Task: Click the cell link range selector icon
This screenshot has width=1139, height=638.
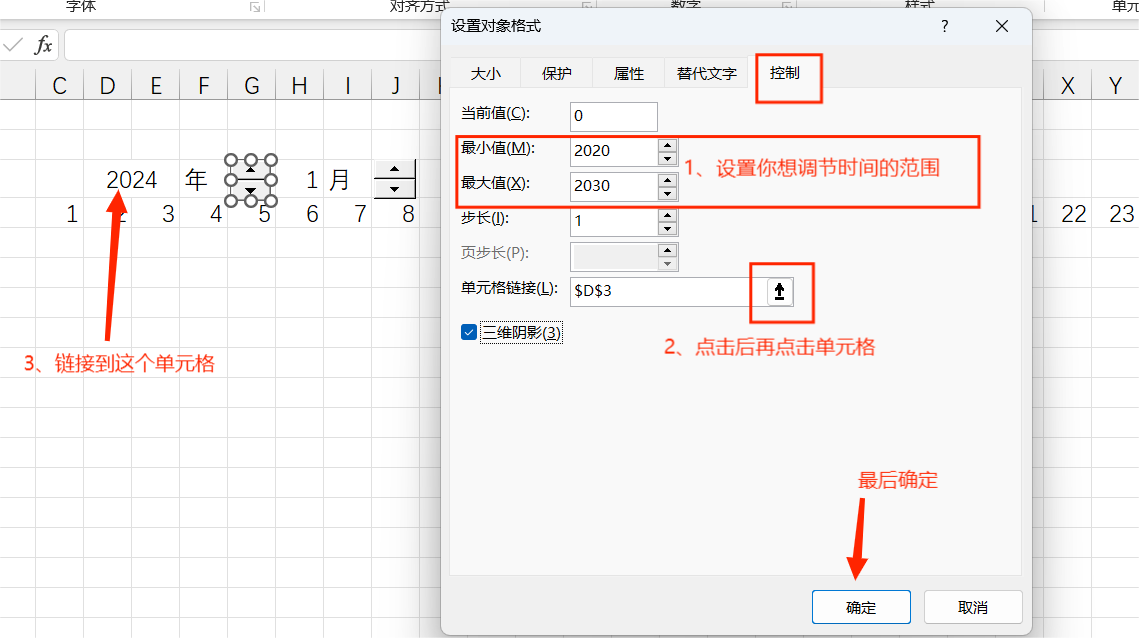Action: 778,291
